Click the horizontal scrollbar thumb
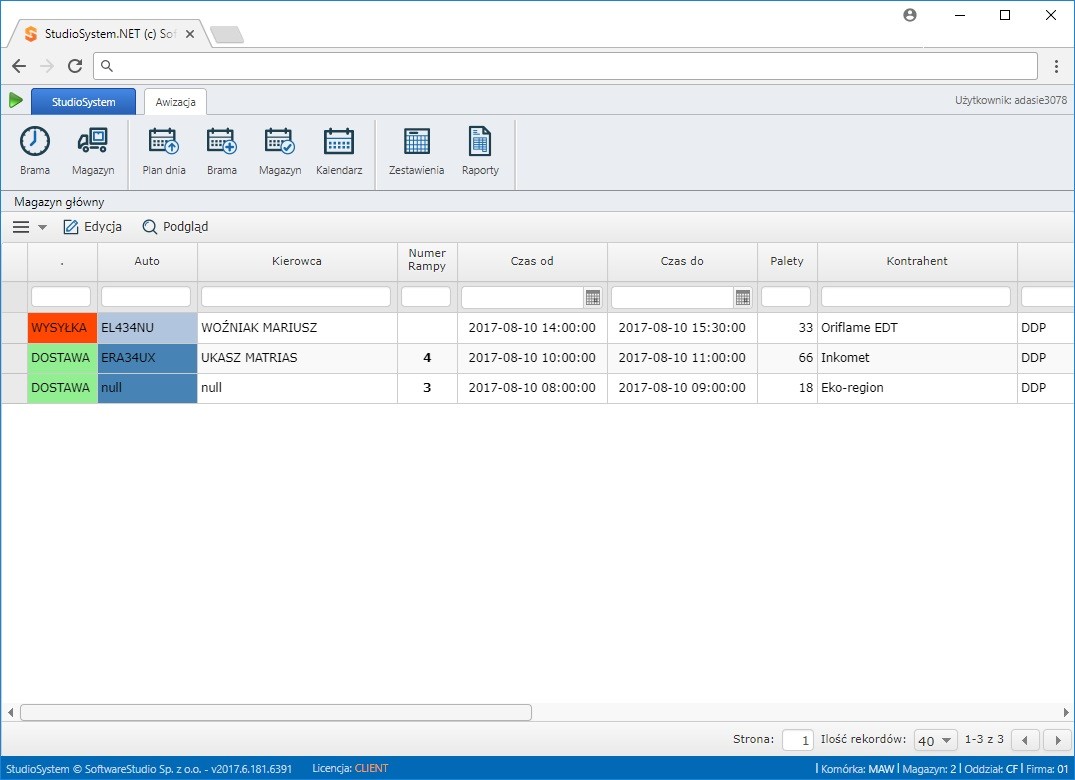The image size is (1075, 780). [276, 713]
